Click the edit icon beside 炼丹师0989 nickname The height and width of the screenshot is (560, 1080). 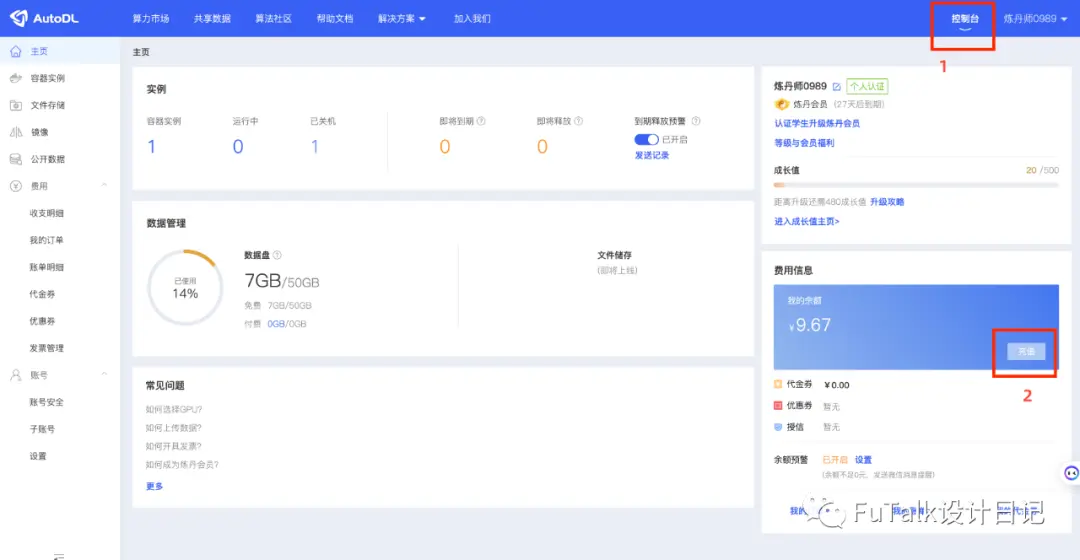click(x=836, y=87)
